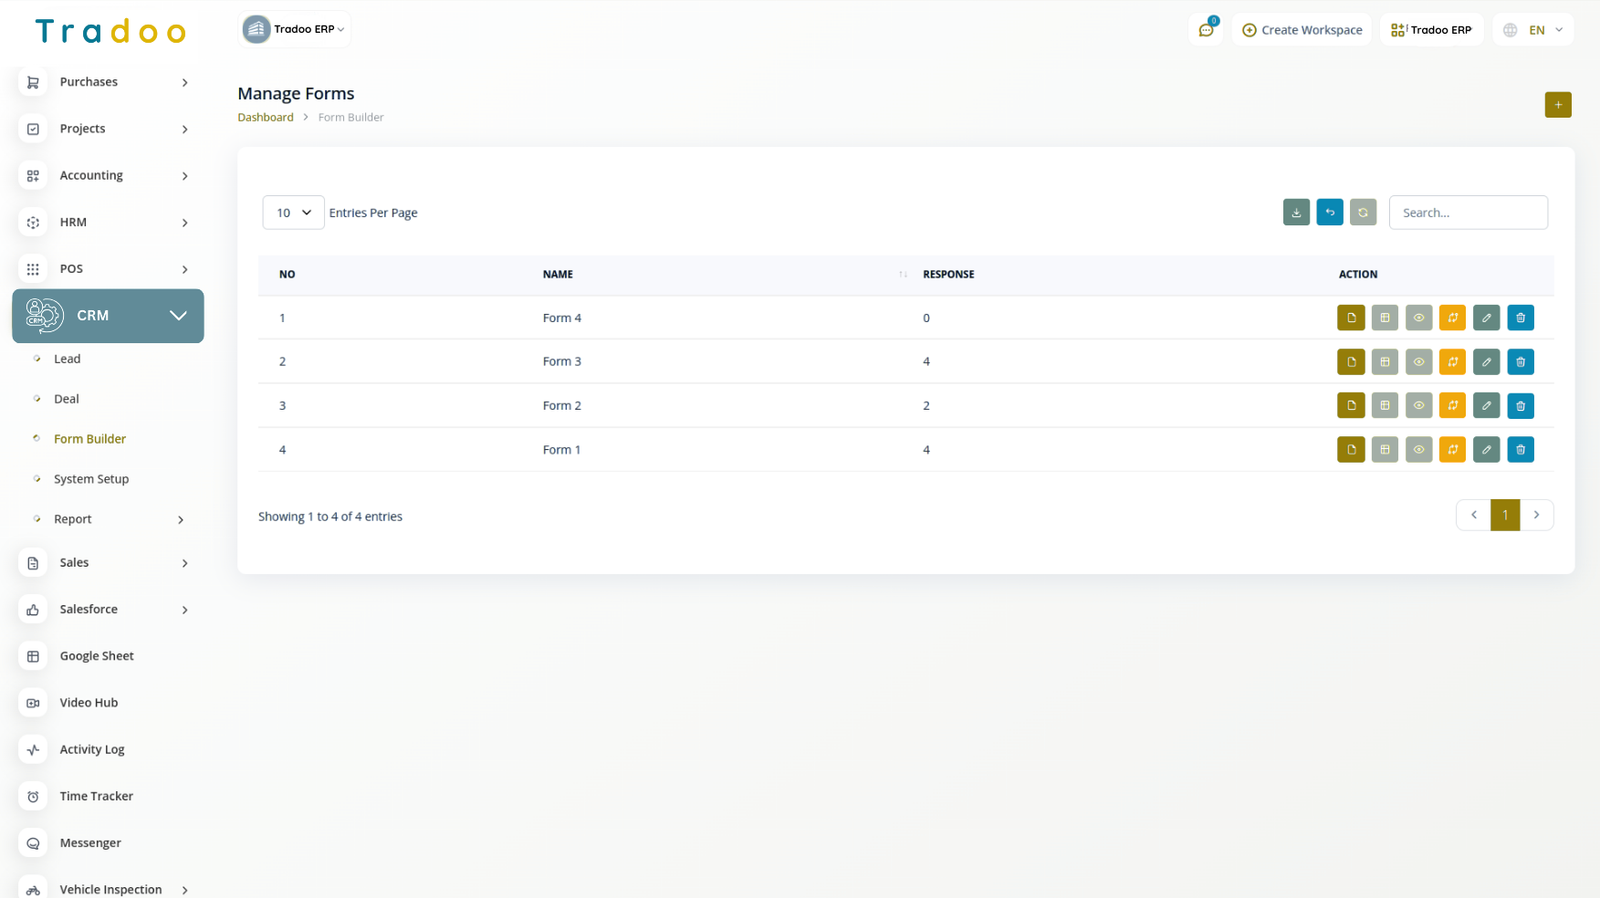Open the grid icon in Form 2's row
Viewport: 1600px width, 898px height.
(1385, 406)
